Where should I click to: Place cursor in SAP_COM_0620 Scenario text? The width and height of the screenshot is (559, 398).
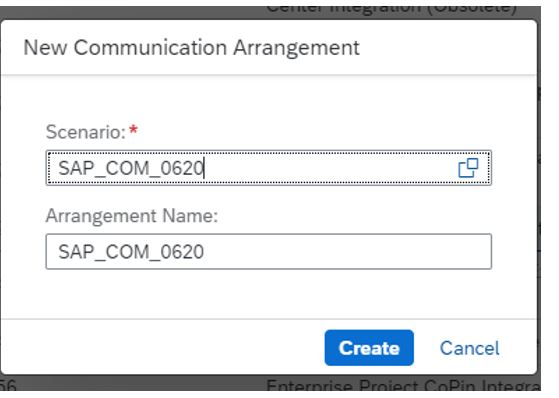tap(130, 168)
